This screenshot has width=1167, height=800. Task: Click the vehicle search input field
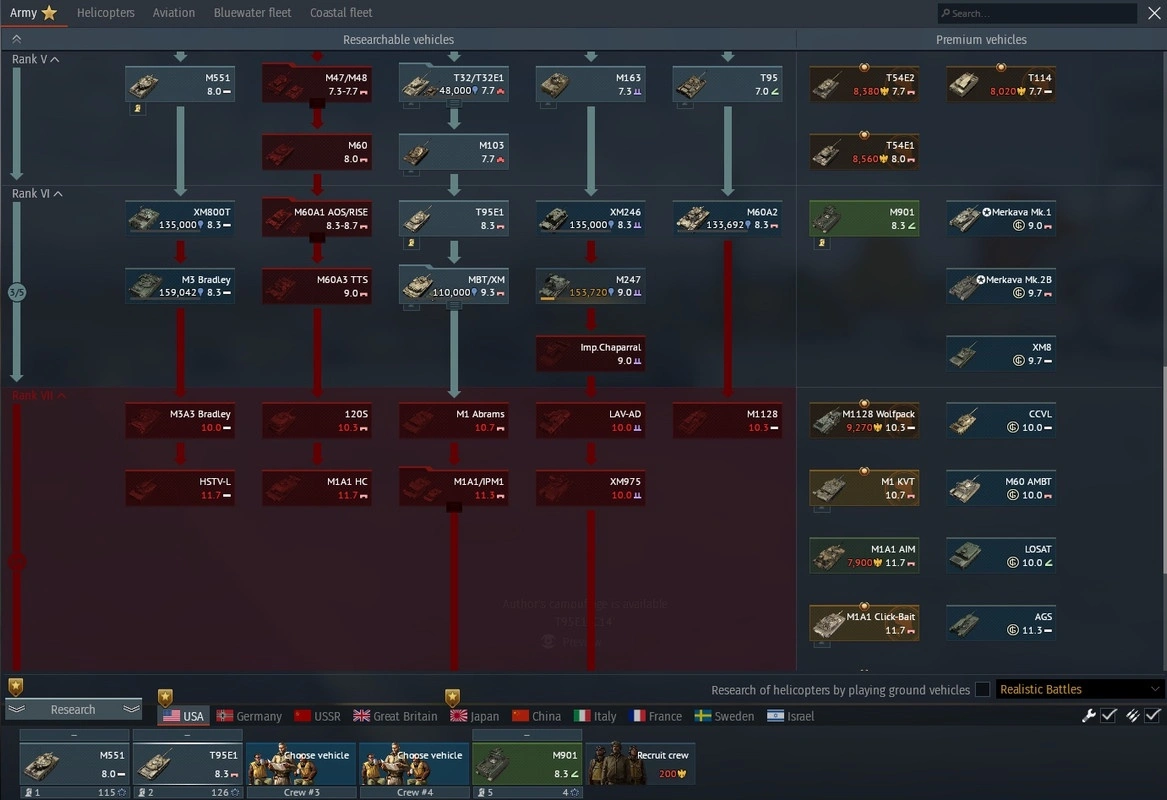click(x=1040, y=14)
